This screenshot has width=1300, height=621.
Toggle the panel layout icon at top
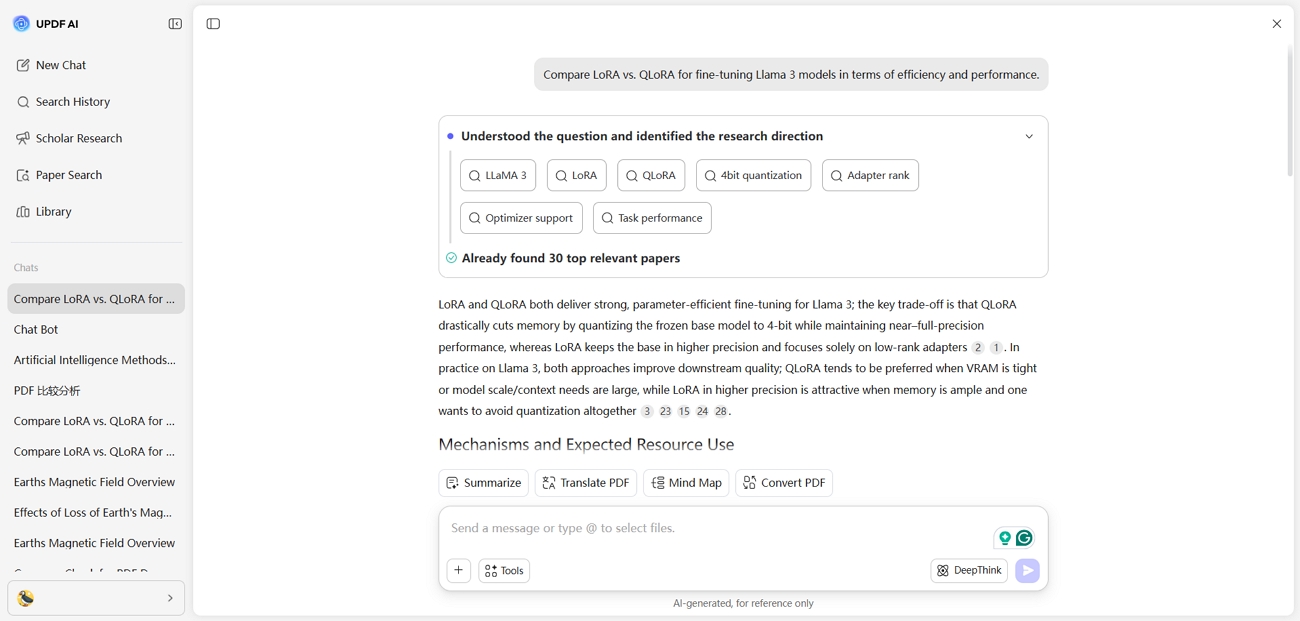pyautogui.click(x=213, y=24)
